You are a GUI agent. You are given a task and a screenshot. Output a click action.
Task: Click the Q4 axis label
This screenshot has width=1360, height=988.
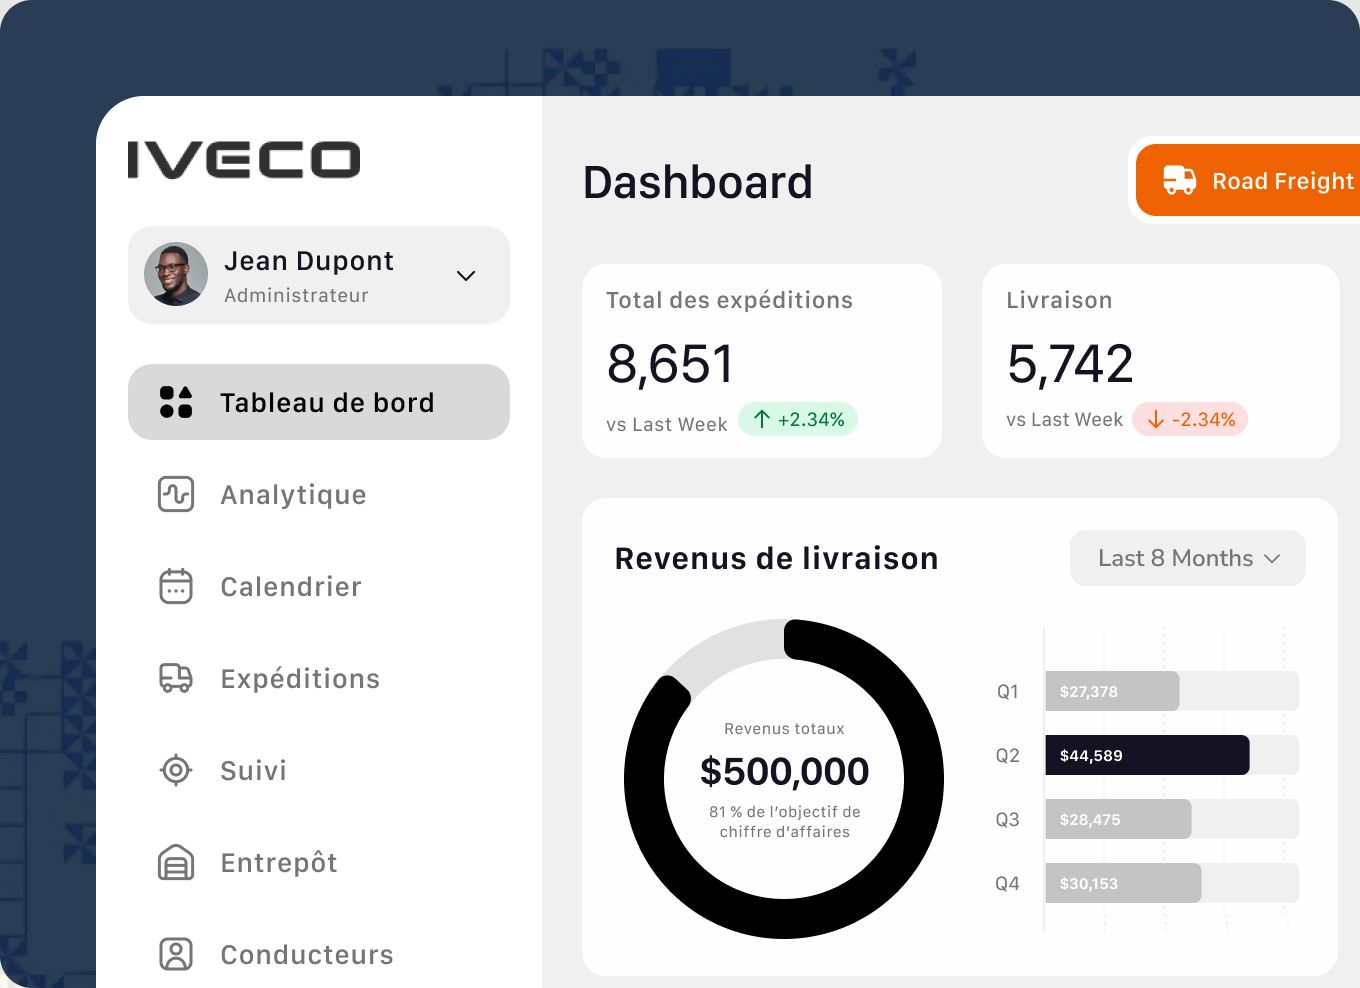[1007, 883]
